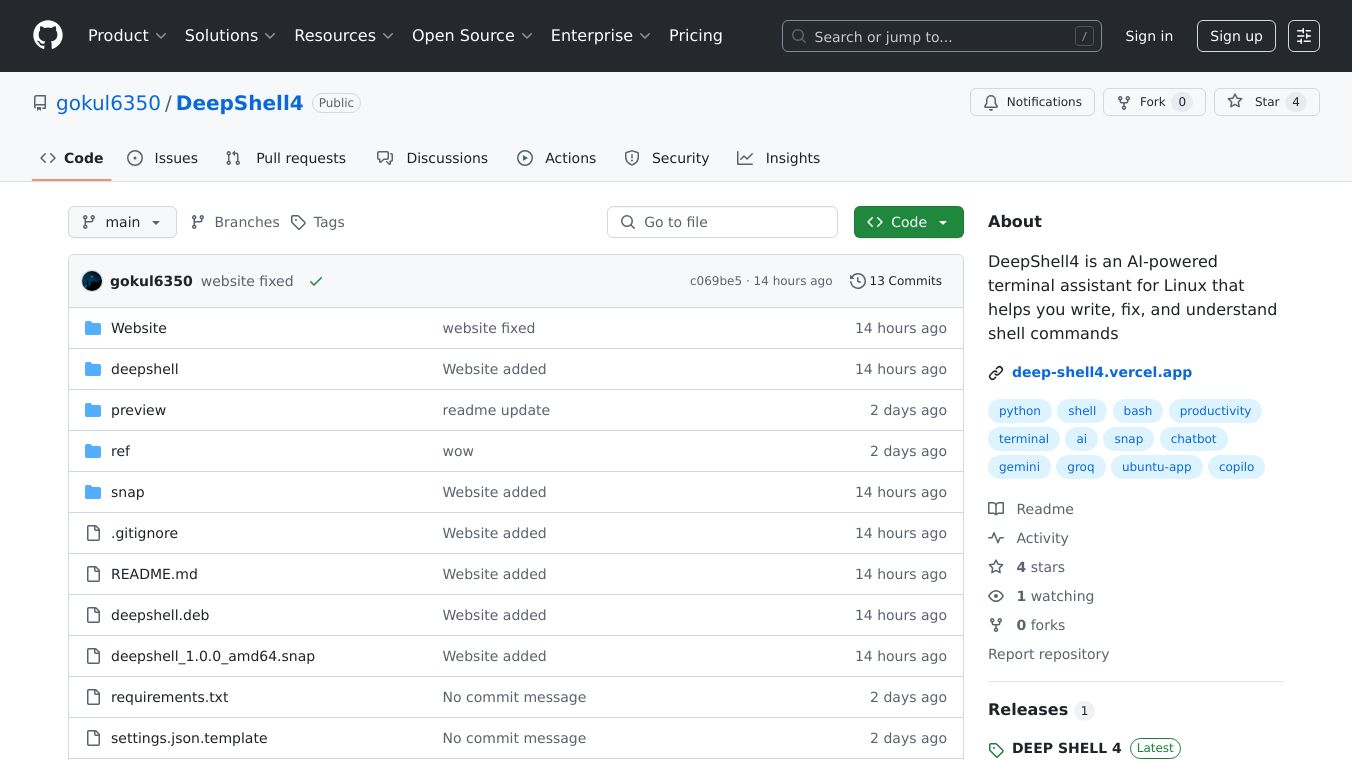Open the 13 Commits history
This screenshot has height=760, width=1352.
[x=895, y=281]
